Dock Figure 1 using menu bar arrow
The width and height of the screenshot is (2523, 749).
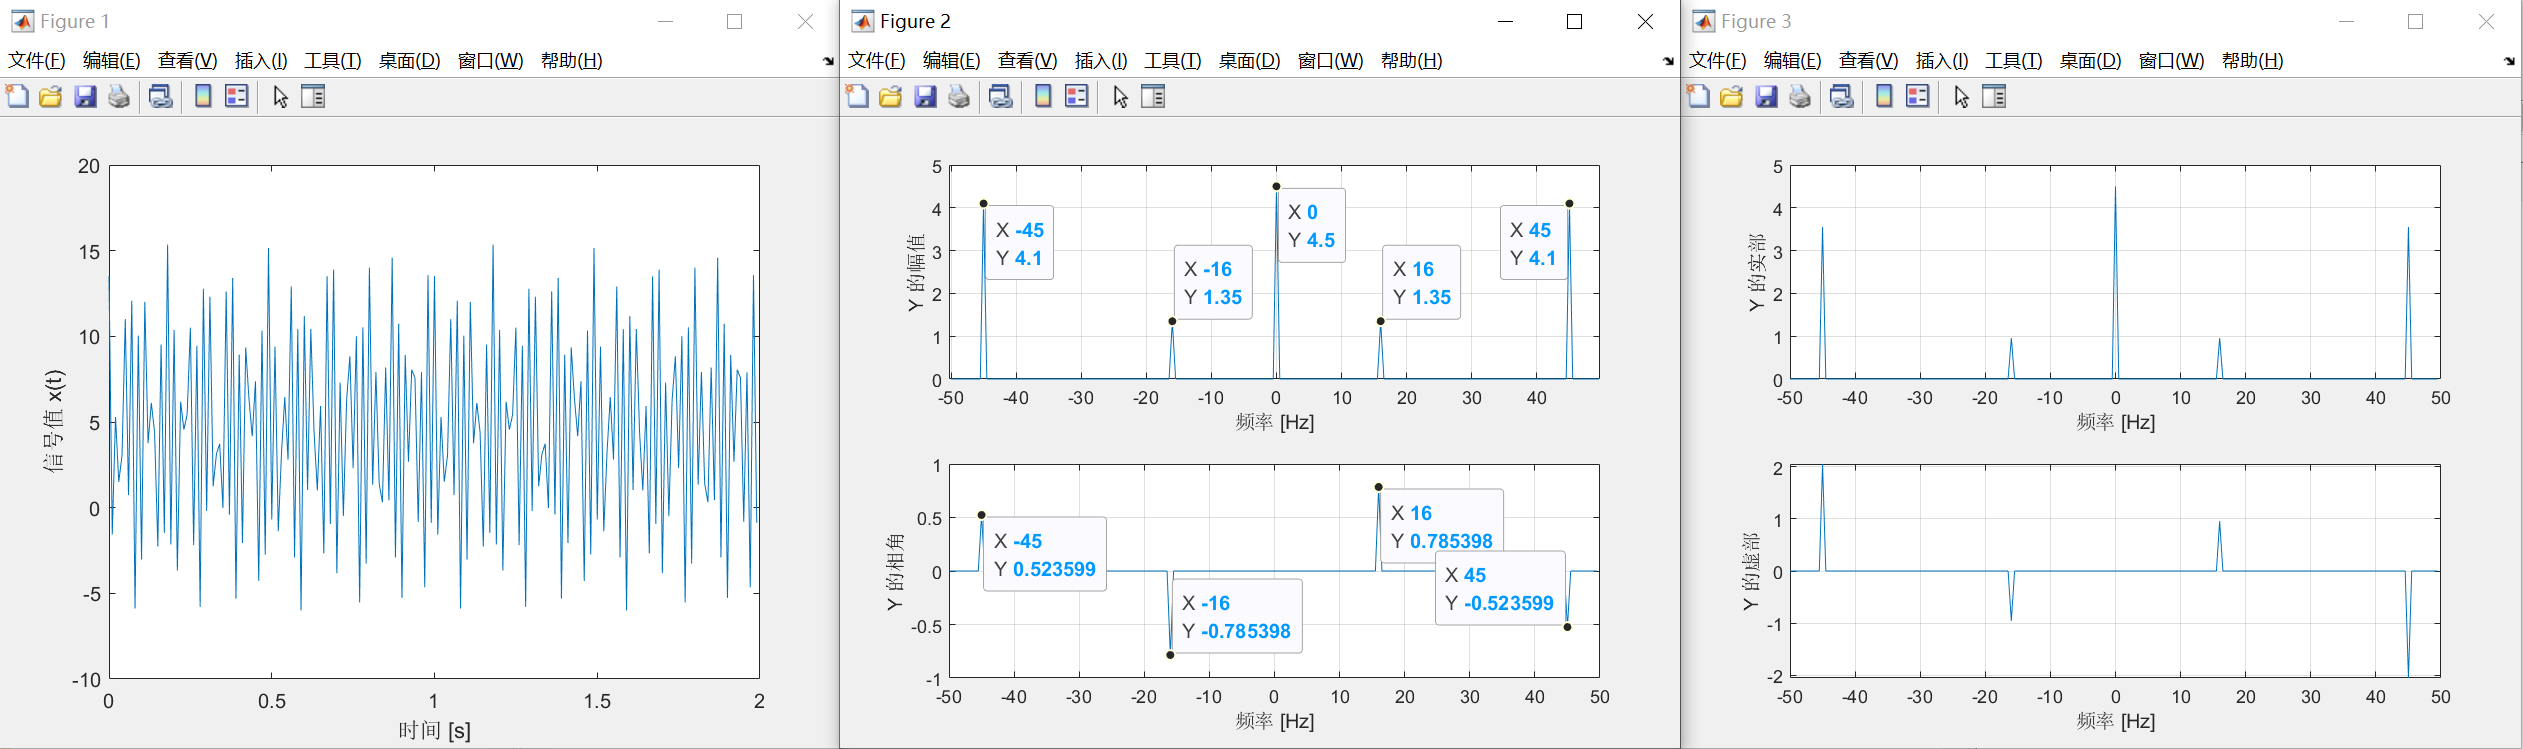828,62
